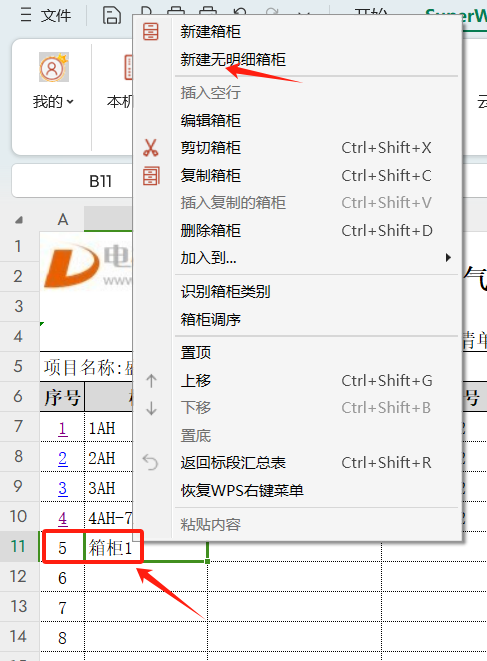Click the up arrow icon beside 上移
This screenshot has width=487, height=661.
click(151, 381)
